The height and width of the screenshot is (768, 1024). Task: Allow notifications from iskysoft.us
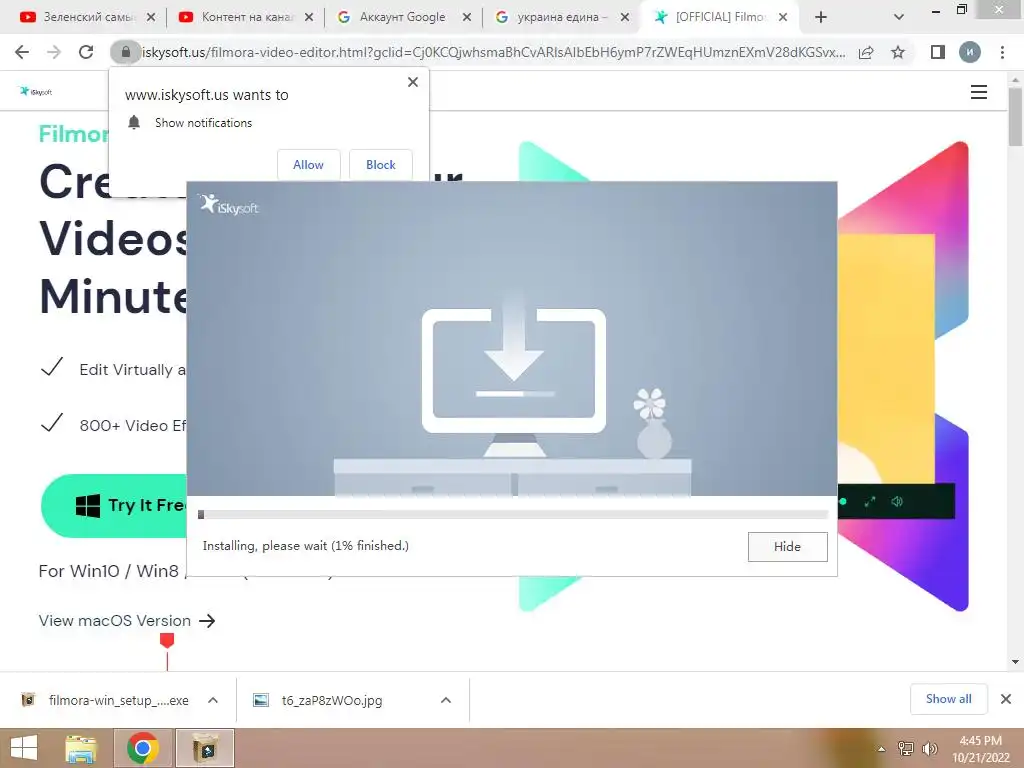(308, 165)
